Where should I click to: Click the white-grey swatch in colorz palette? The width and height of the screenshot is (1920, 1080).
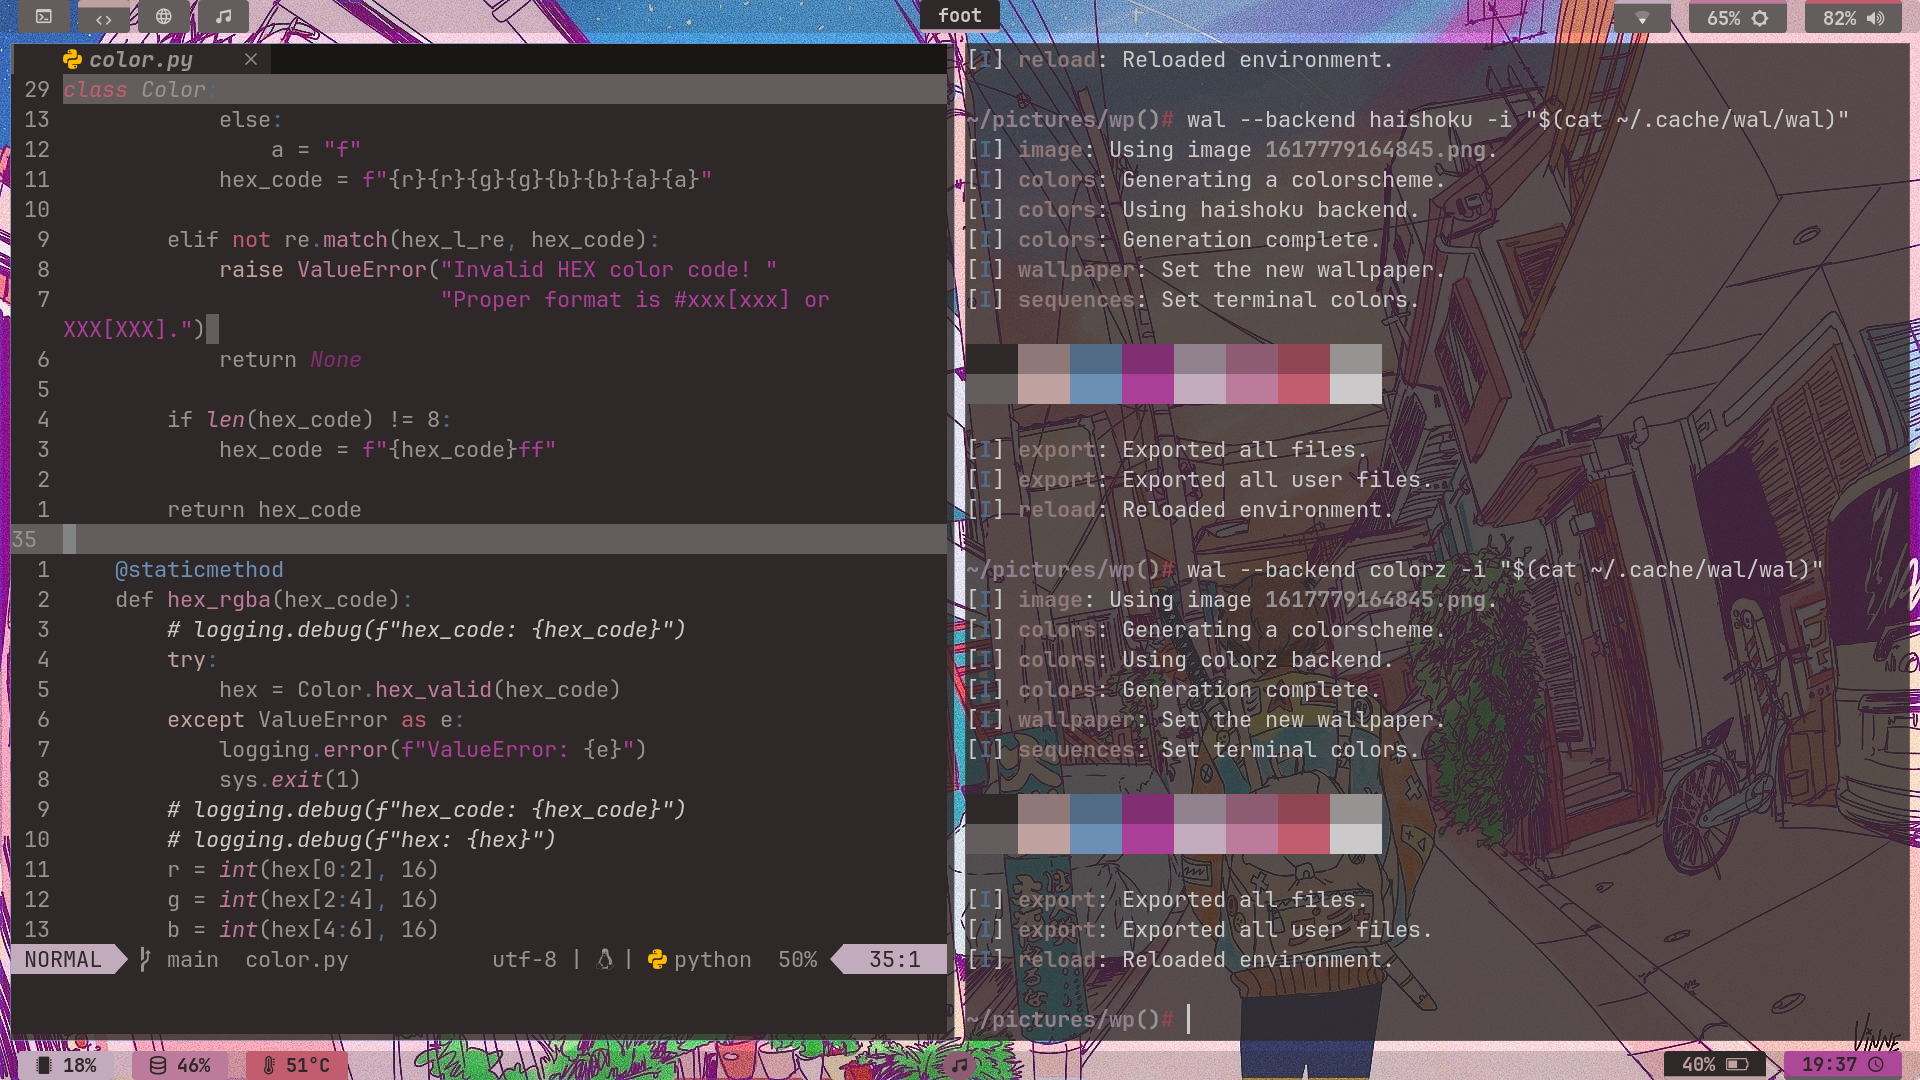tap(1356, 839)
